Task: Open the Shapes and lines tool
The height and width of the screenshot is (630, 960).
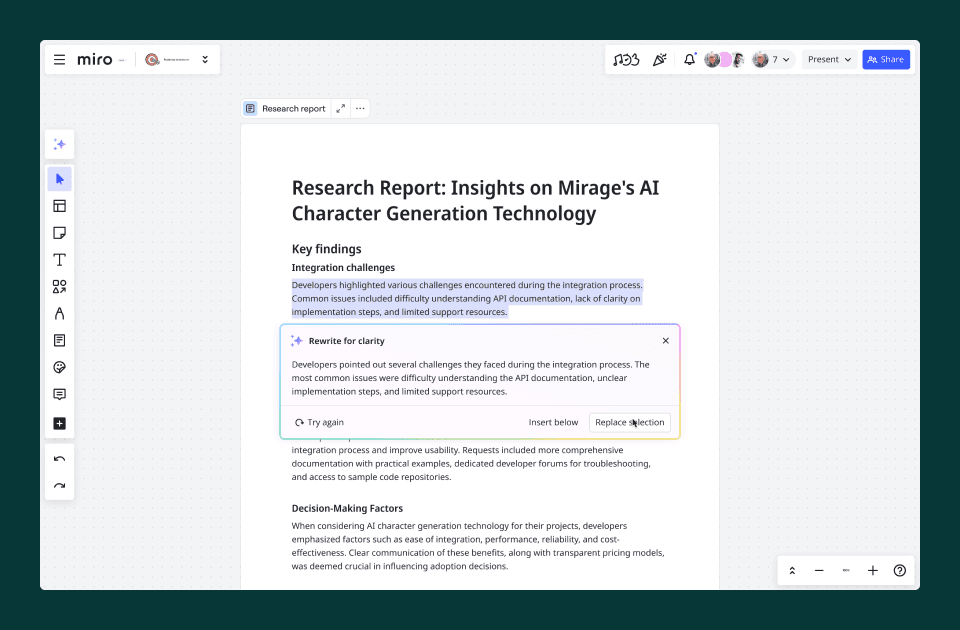Action: click(59, 287)
